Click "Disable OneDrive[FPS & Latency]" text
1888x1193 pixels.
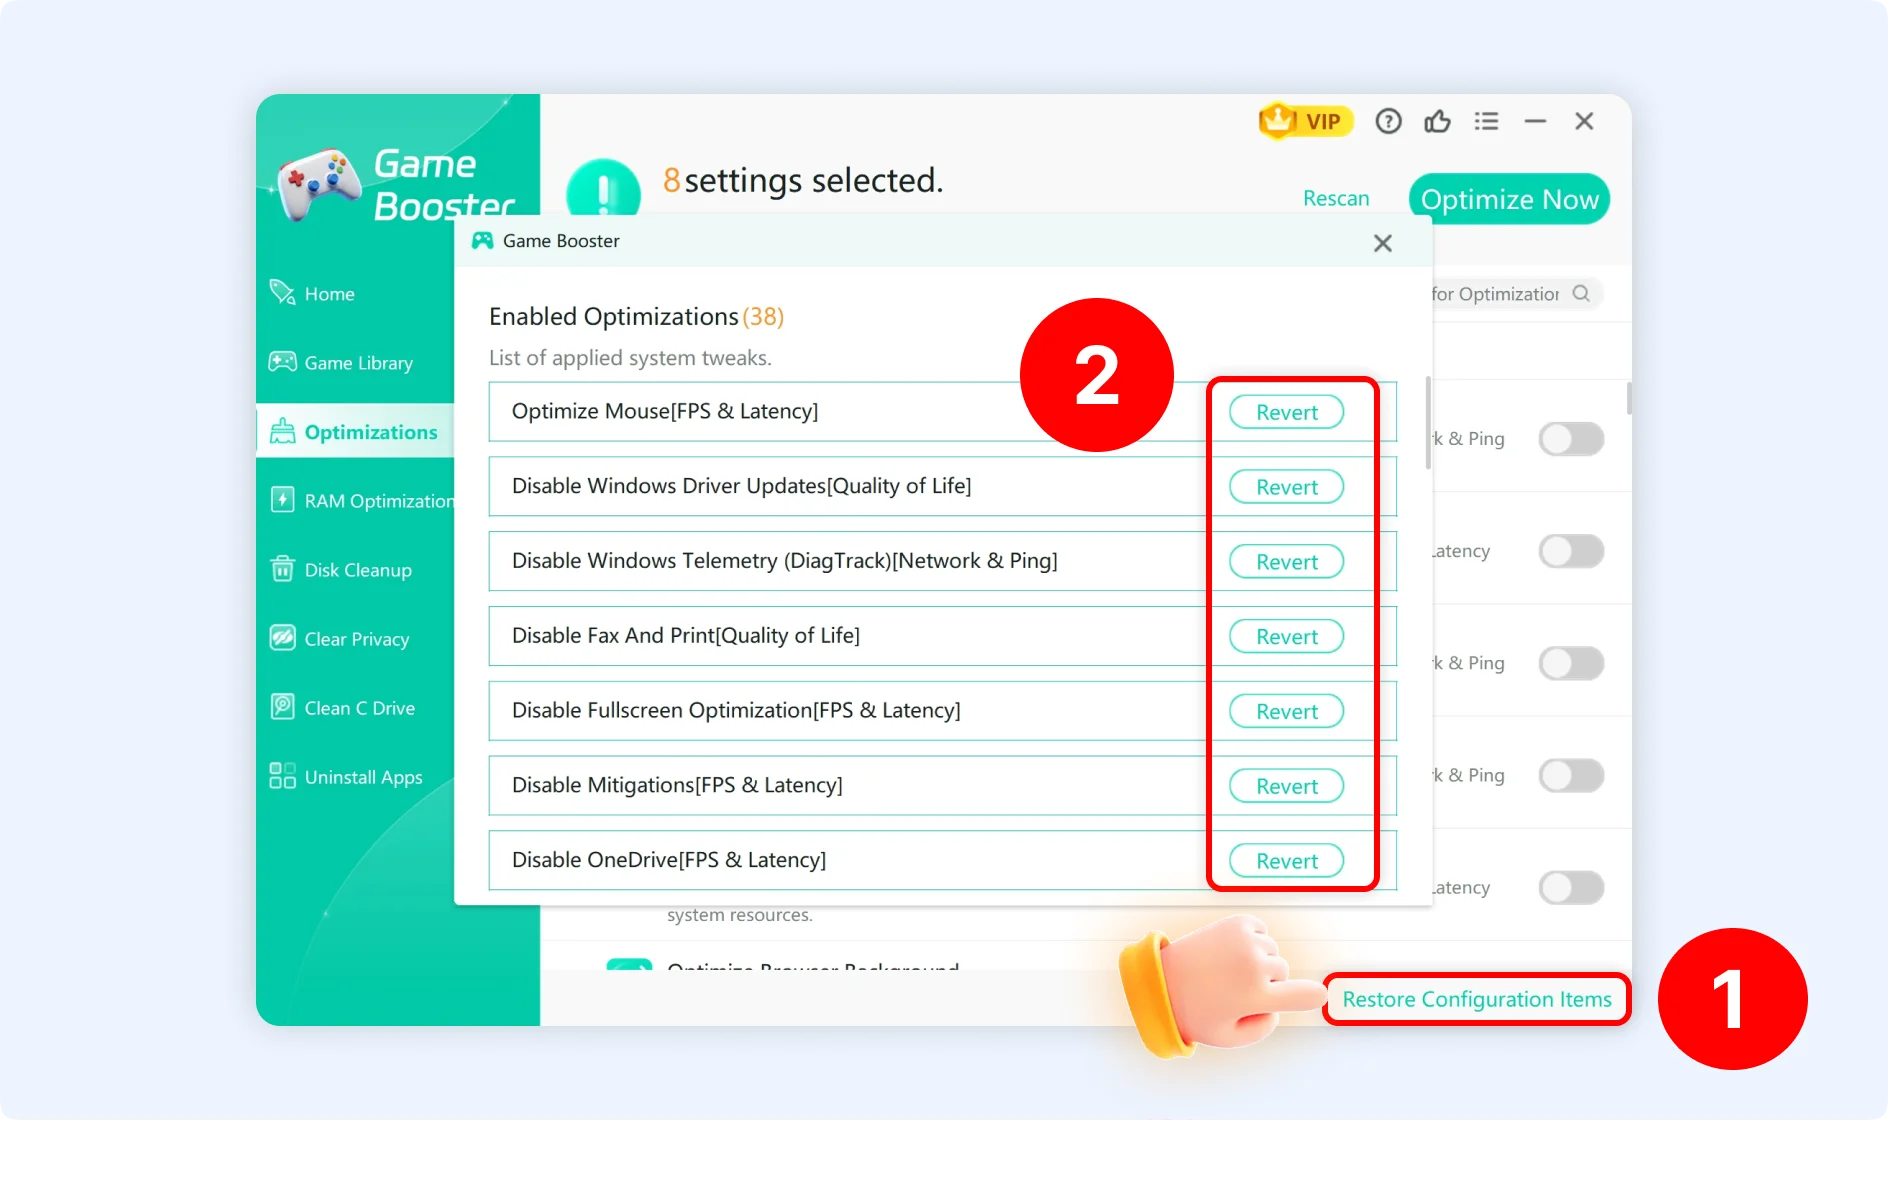pos(669,860)
